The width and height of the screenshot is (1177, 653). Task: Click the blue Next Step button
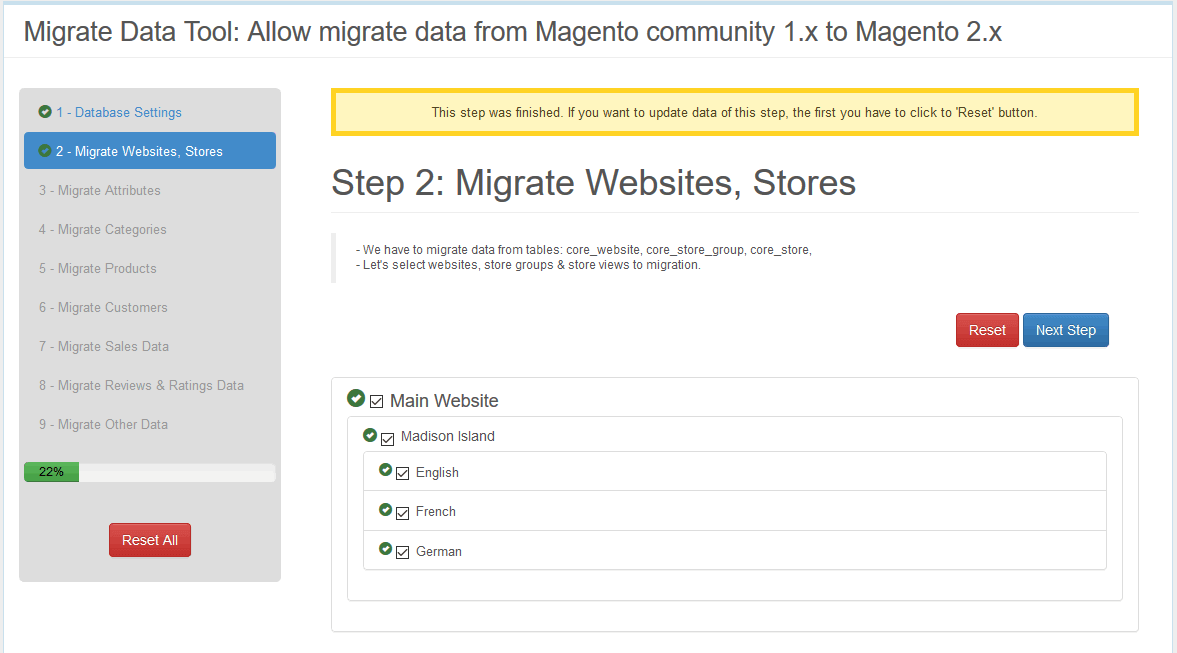(x=1065, y=330)
